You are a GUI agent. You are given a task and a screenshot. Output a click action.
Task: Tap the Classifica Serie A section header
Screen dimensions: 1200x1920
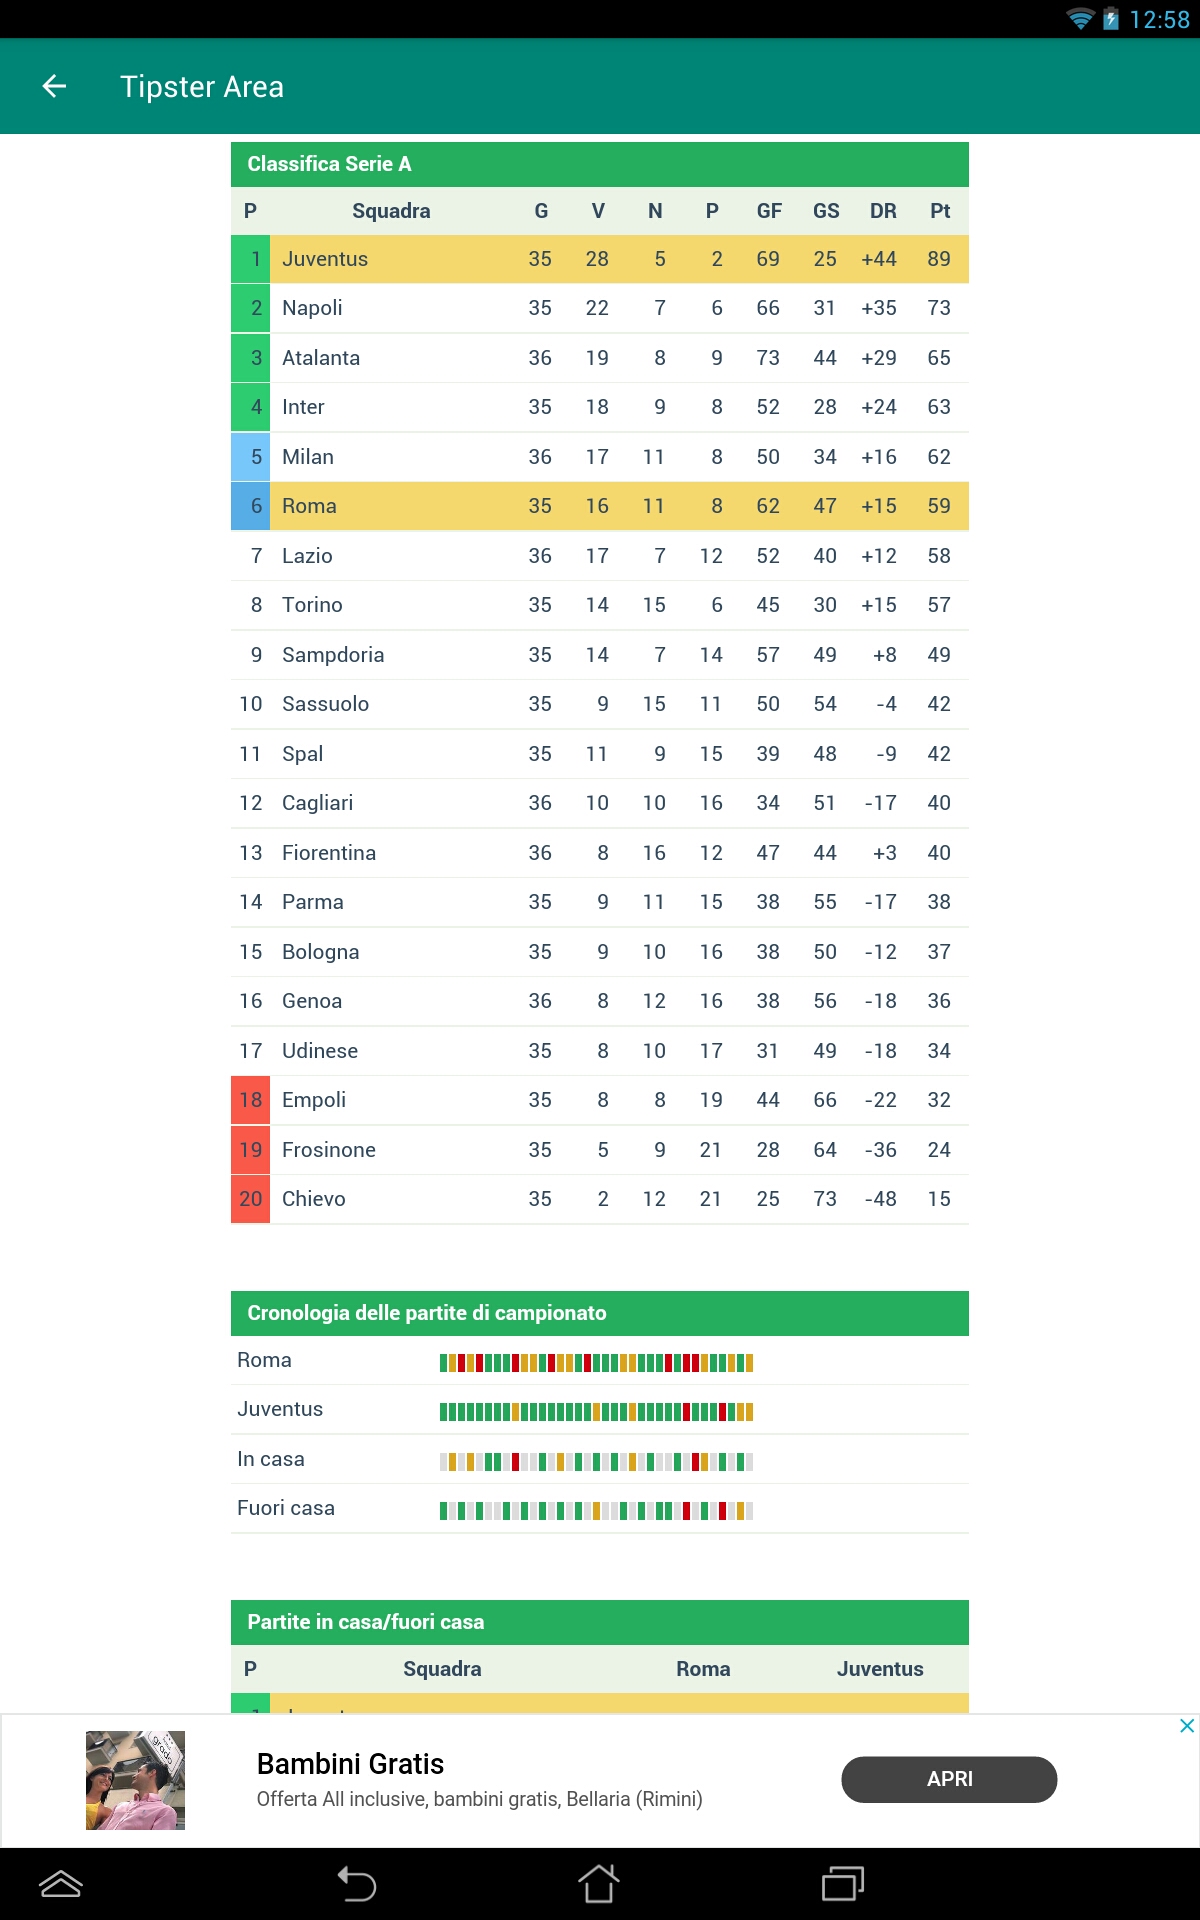tap(600, 164)
